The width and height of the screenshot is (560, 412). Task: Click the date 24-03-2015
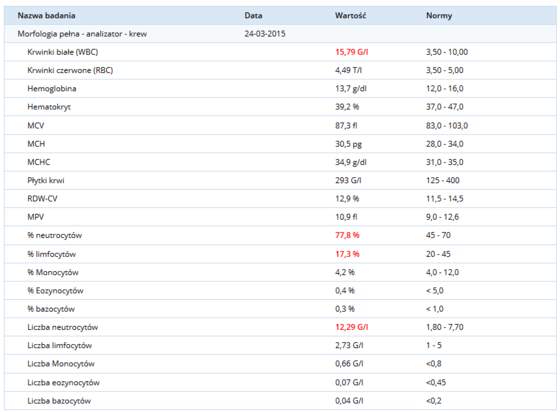click(265, 34)
